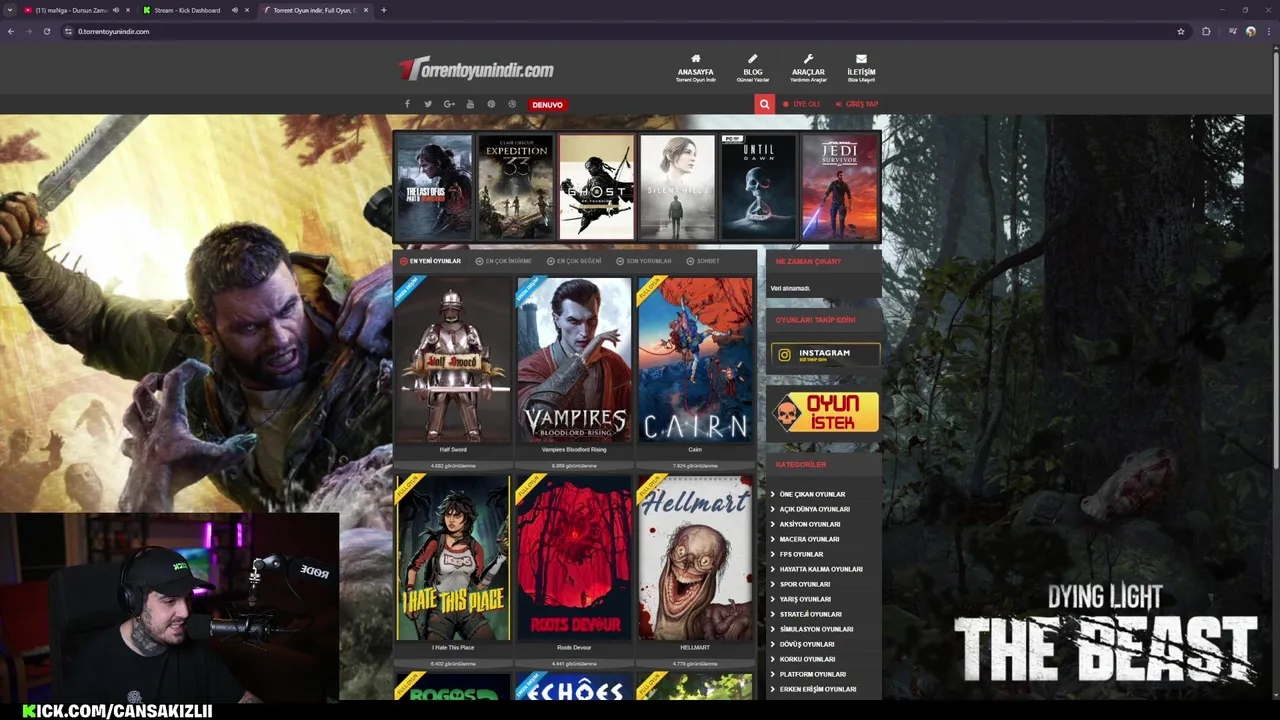
Task: Open Until Dawn game cover
Action: tap(758, 187)
